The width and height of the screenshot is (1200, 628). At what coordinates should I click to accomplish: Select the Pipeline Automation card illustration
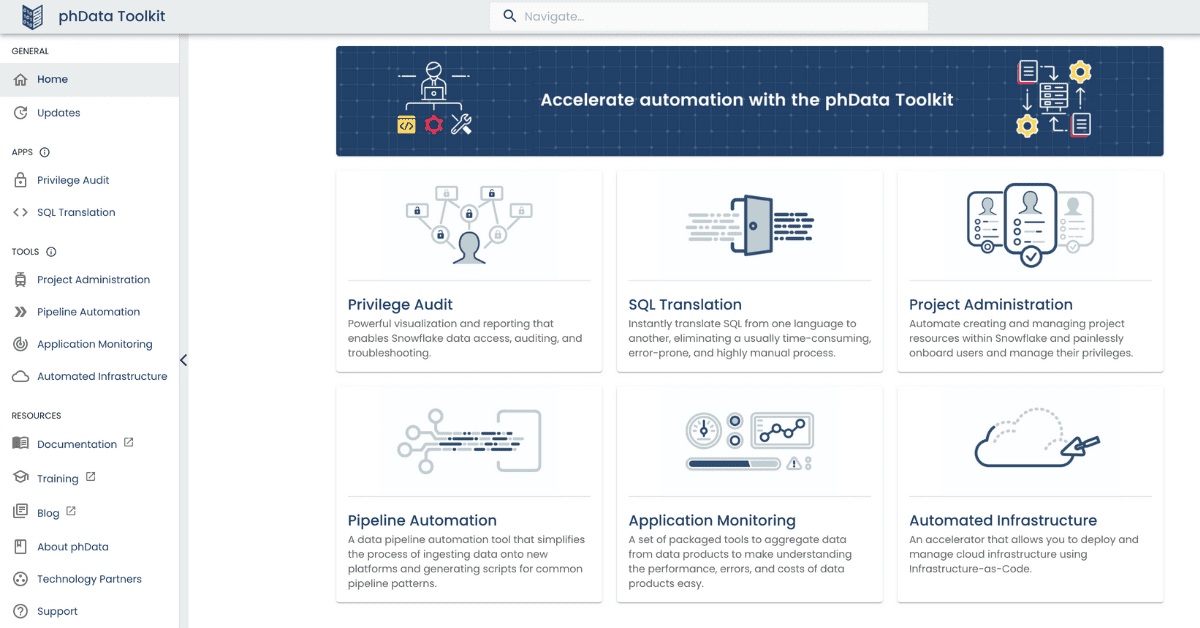(x=468, y=440)
